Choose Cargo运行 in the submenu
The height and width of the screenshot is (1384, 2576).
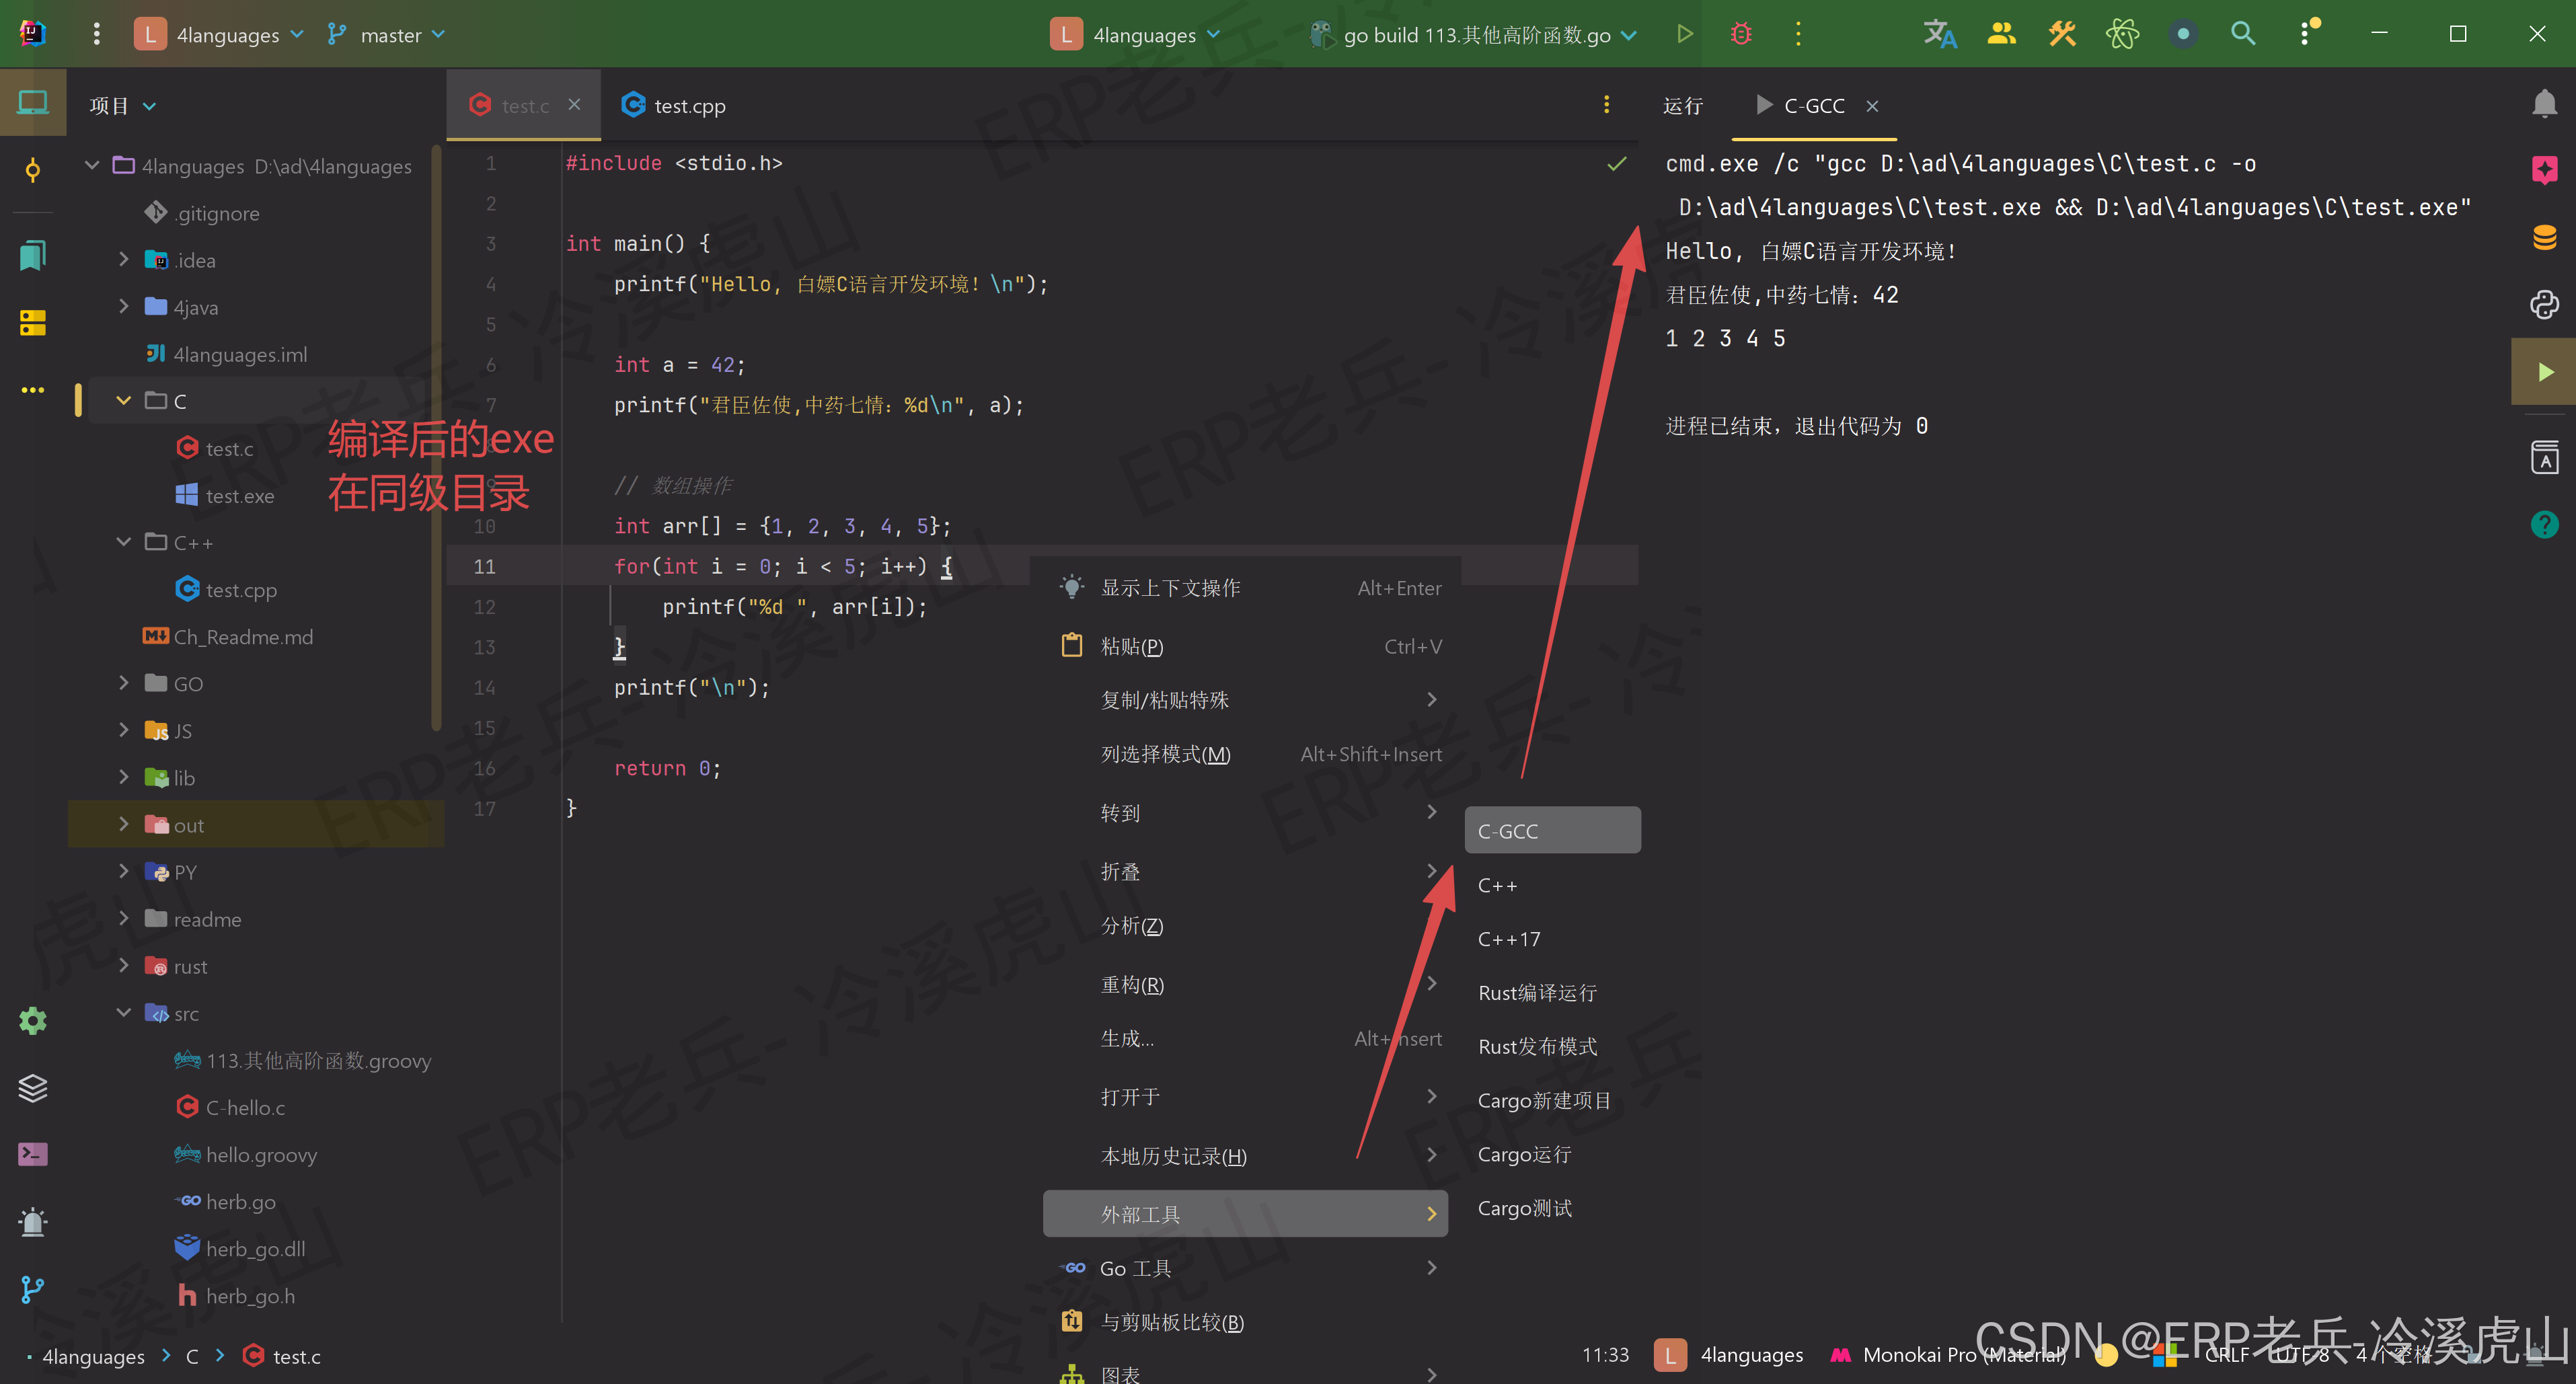point(1525,1154)
